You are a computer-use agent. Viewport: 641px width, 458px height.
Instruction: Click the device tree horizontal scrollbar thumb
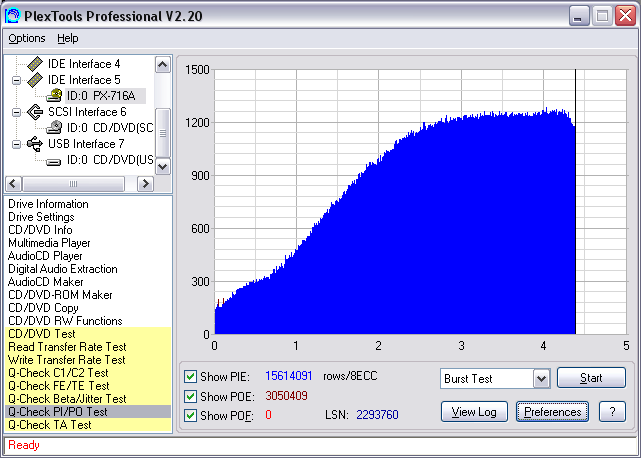coord(74,184)
